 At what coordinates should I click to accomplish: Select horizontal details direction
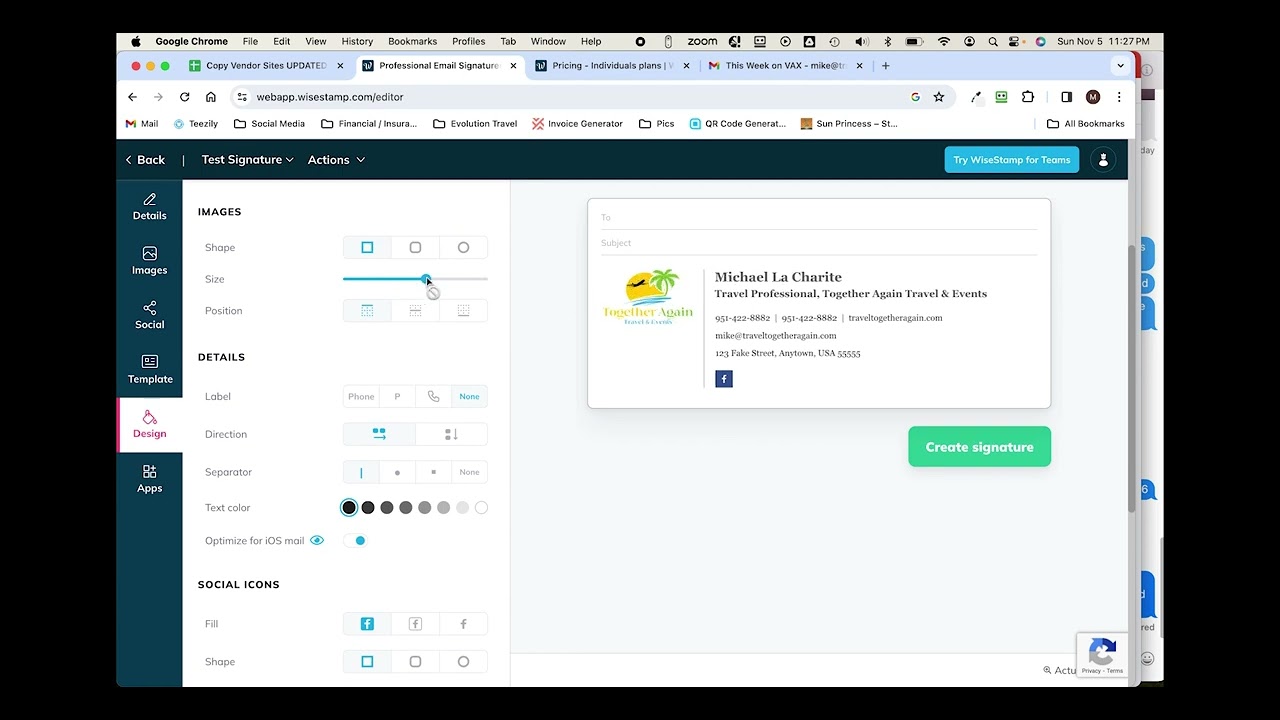(379, 434)
